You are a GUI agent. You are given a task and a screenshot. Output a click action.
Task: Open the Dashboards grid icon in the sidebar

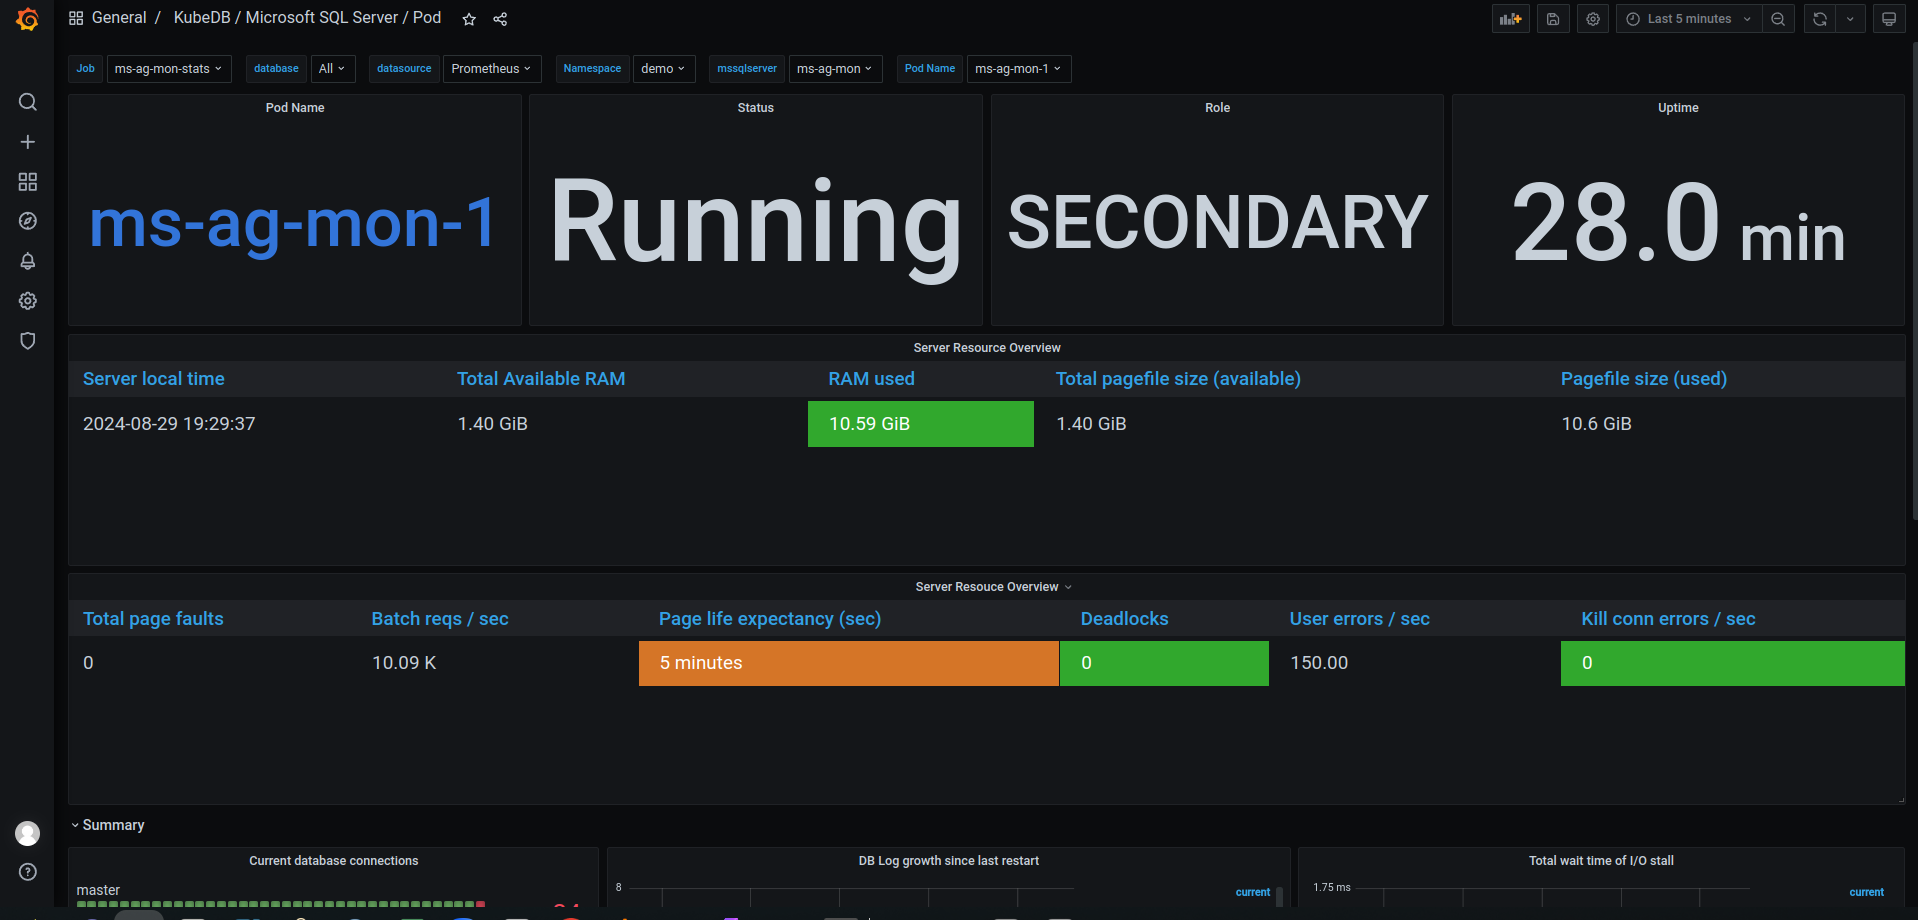click(x=27, y=181)
